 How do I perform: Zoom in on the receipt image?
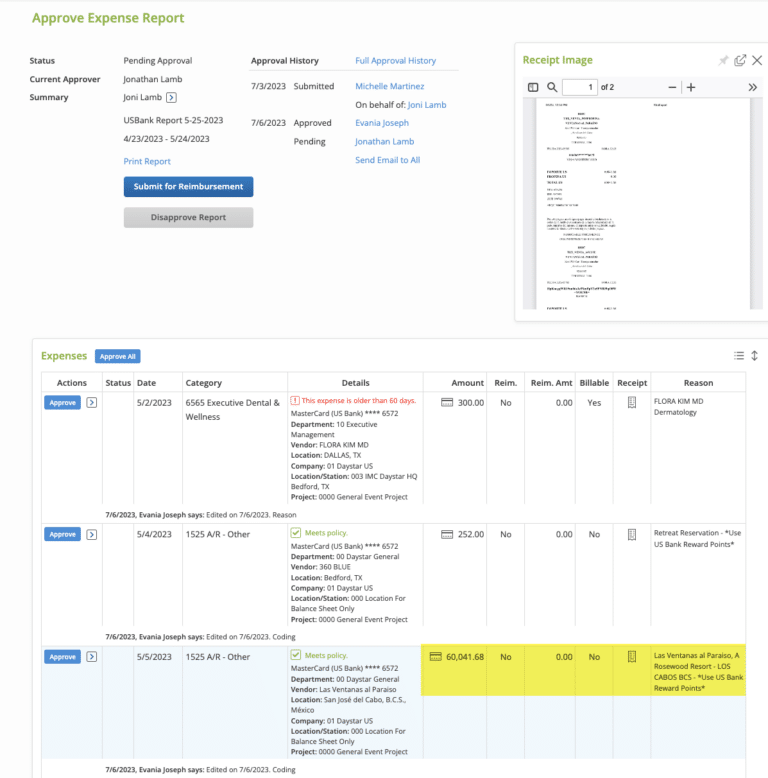click(x=691, y=88)
